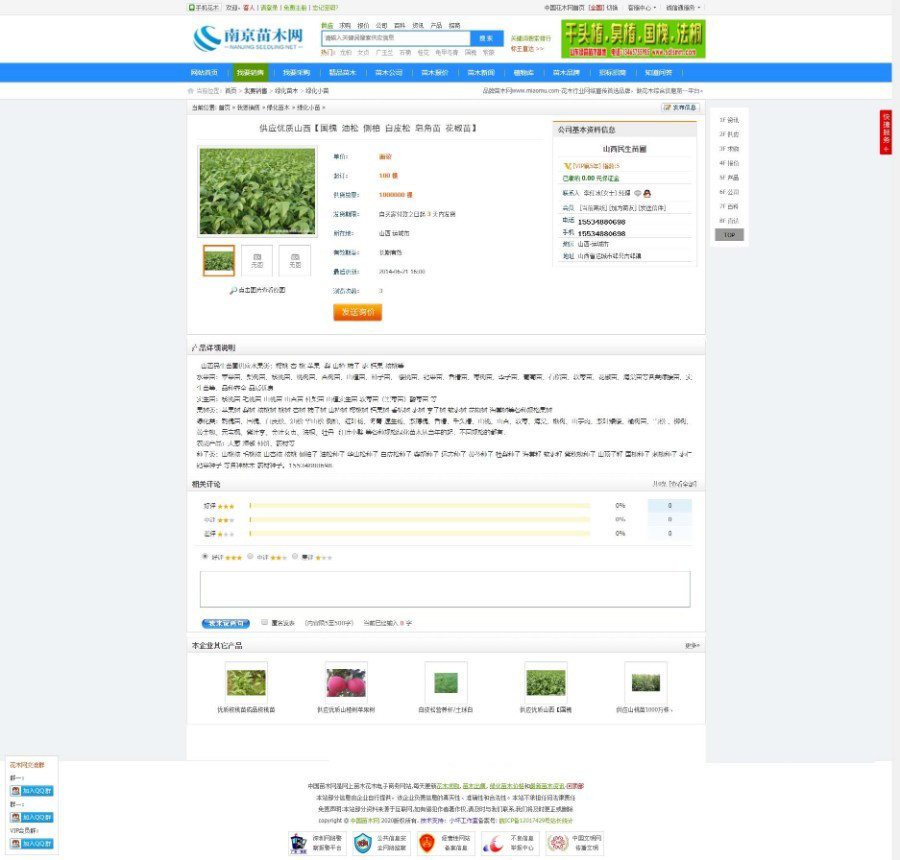Open the 'more' link in the other products header
Viewport: 900px width, 860px height.
coord(692,646)
